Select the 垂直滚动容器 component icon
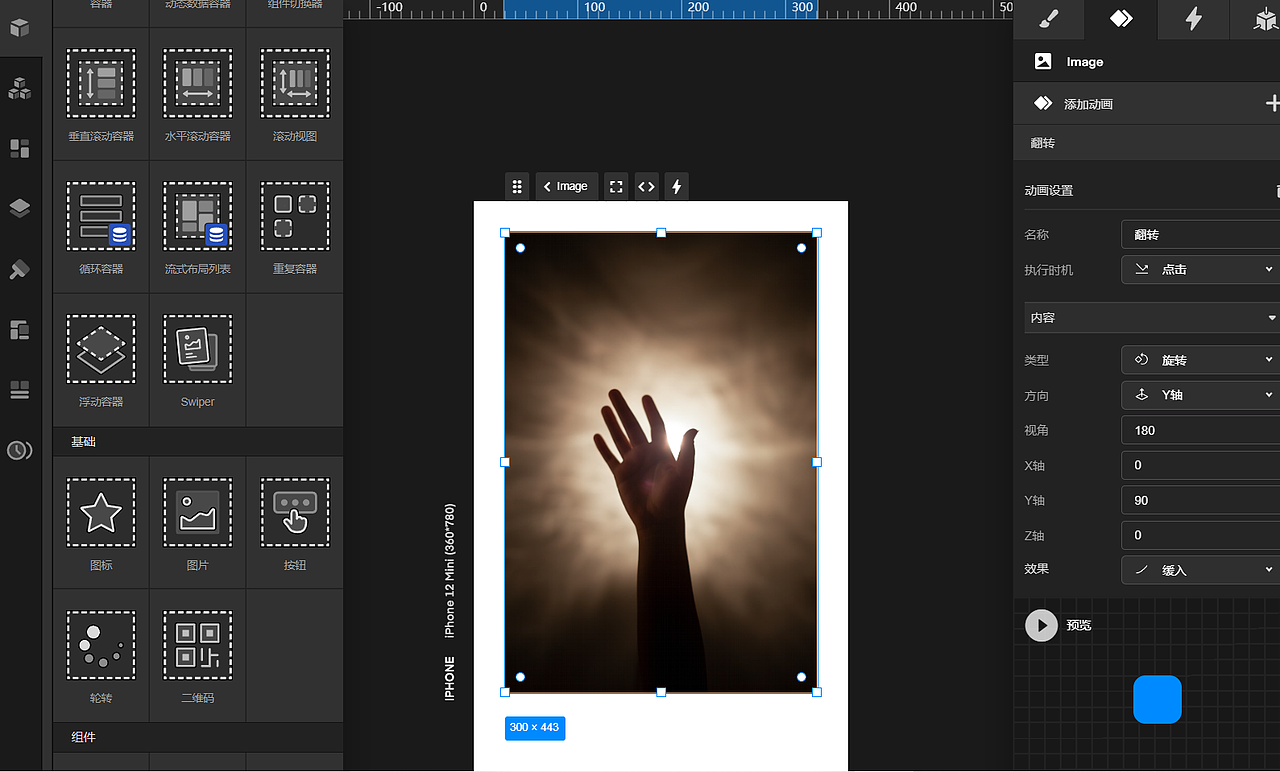Image resolution: width=1280 pixels, height=772 pixels. coord(101,84)
